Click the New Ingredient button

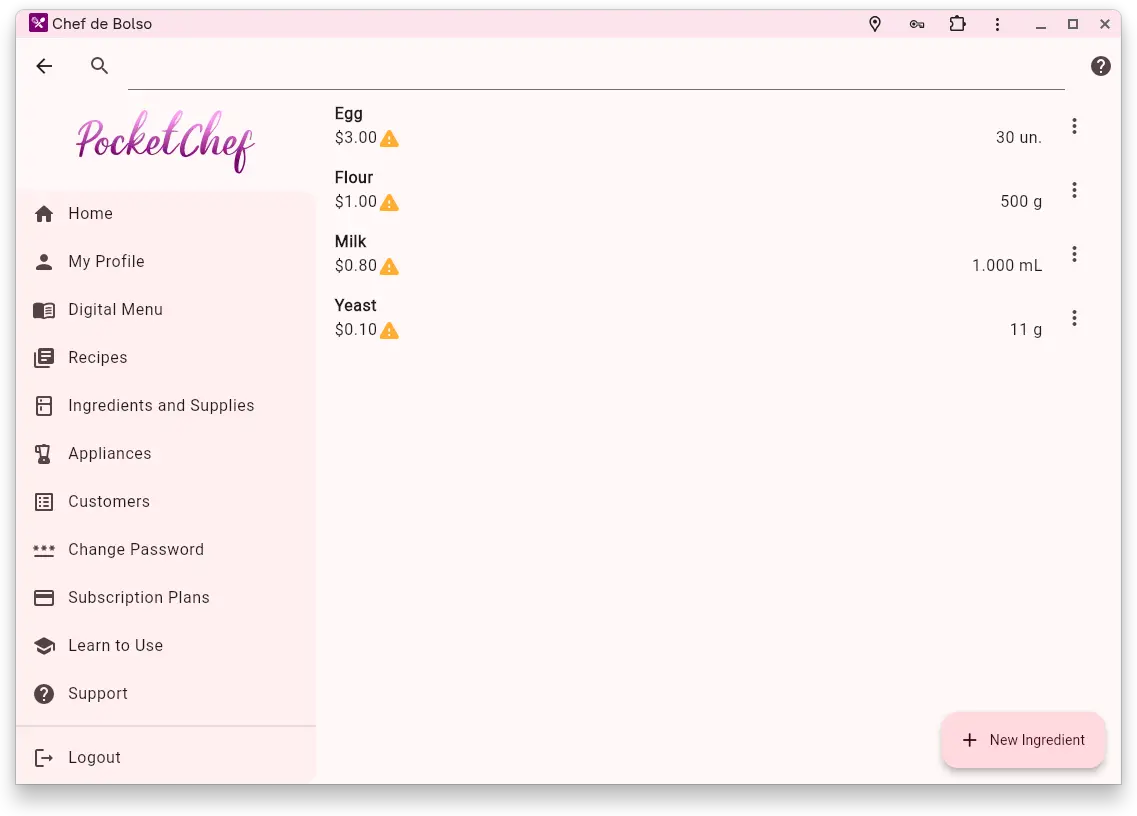tap(1023, 740)
